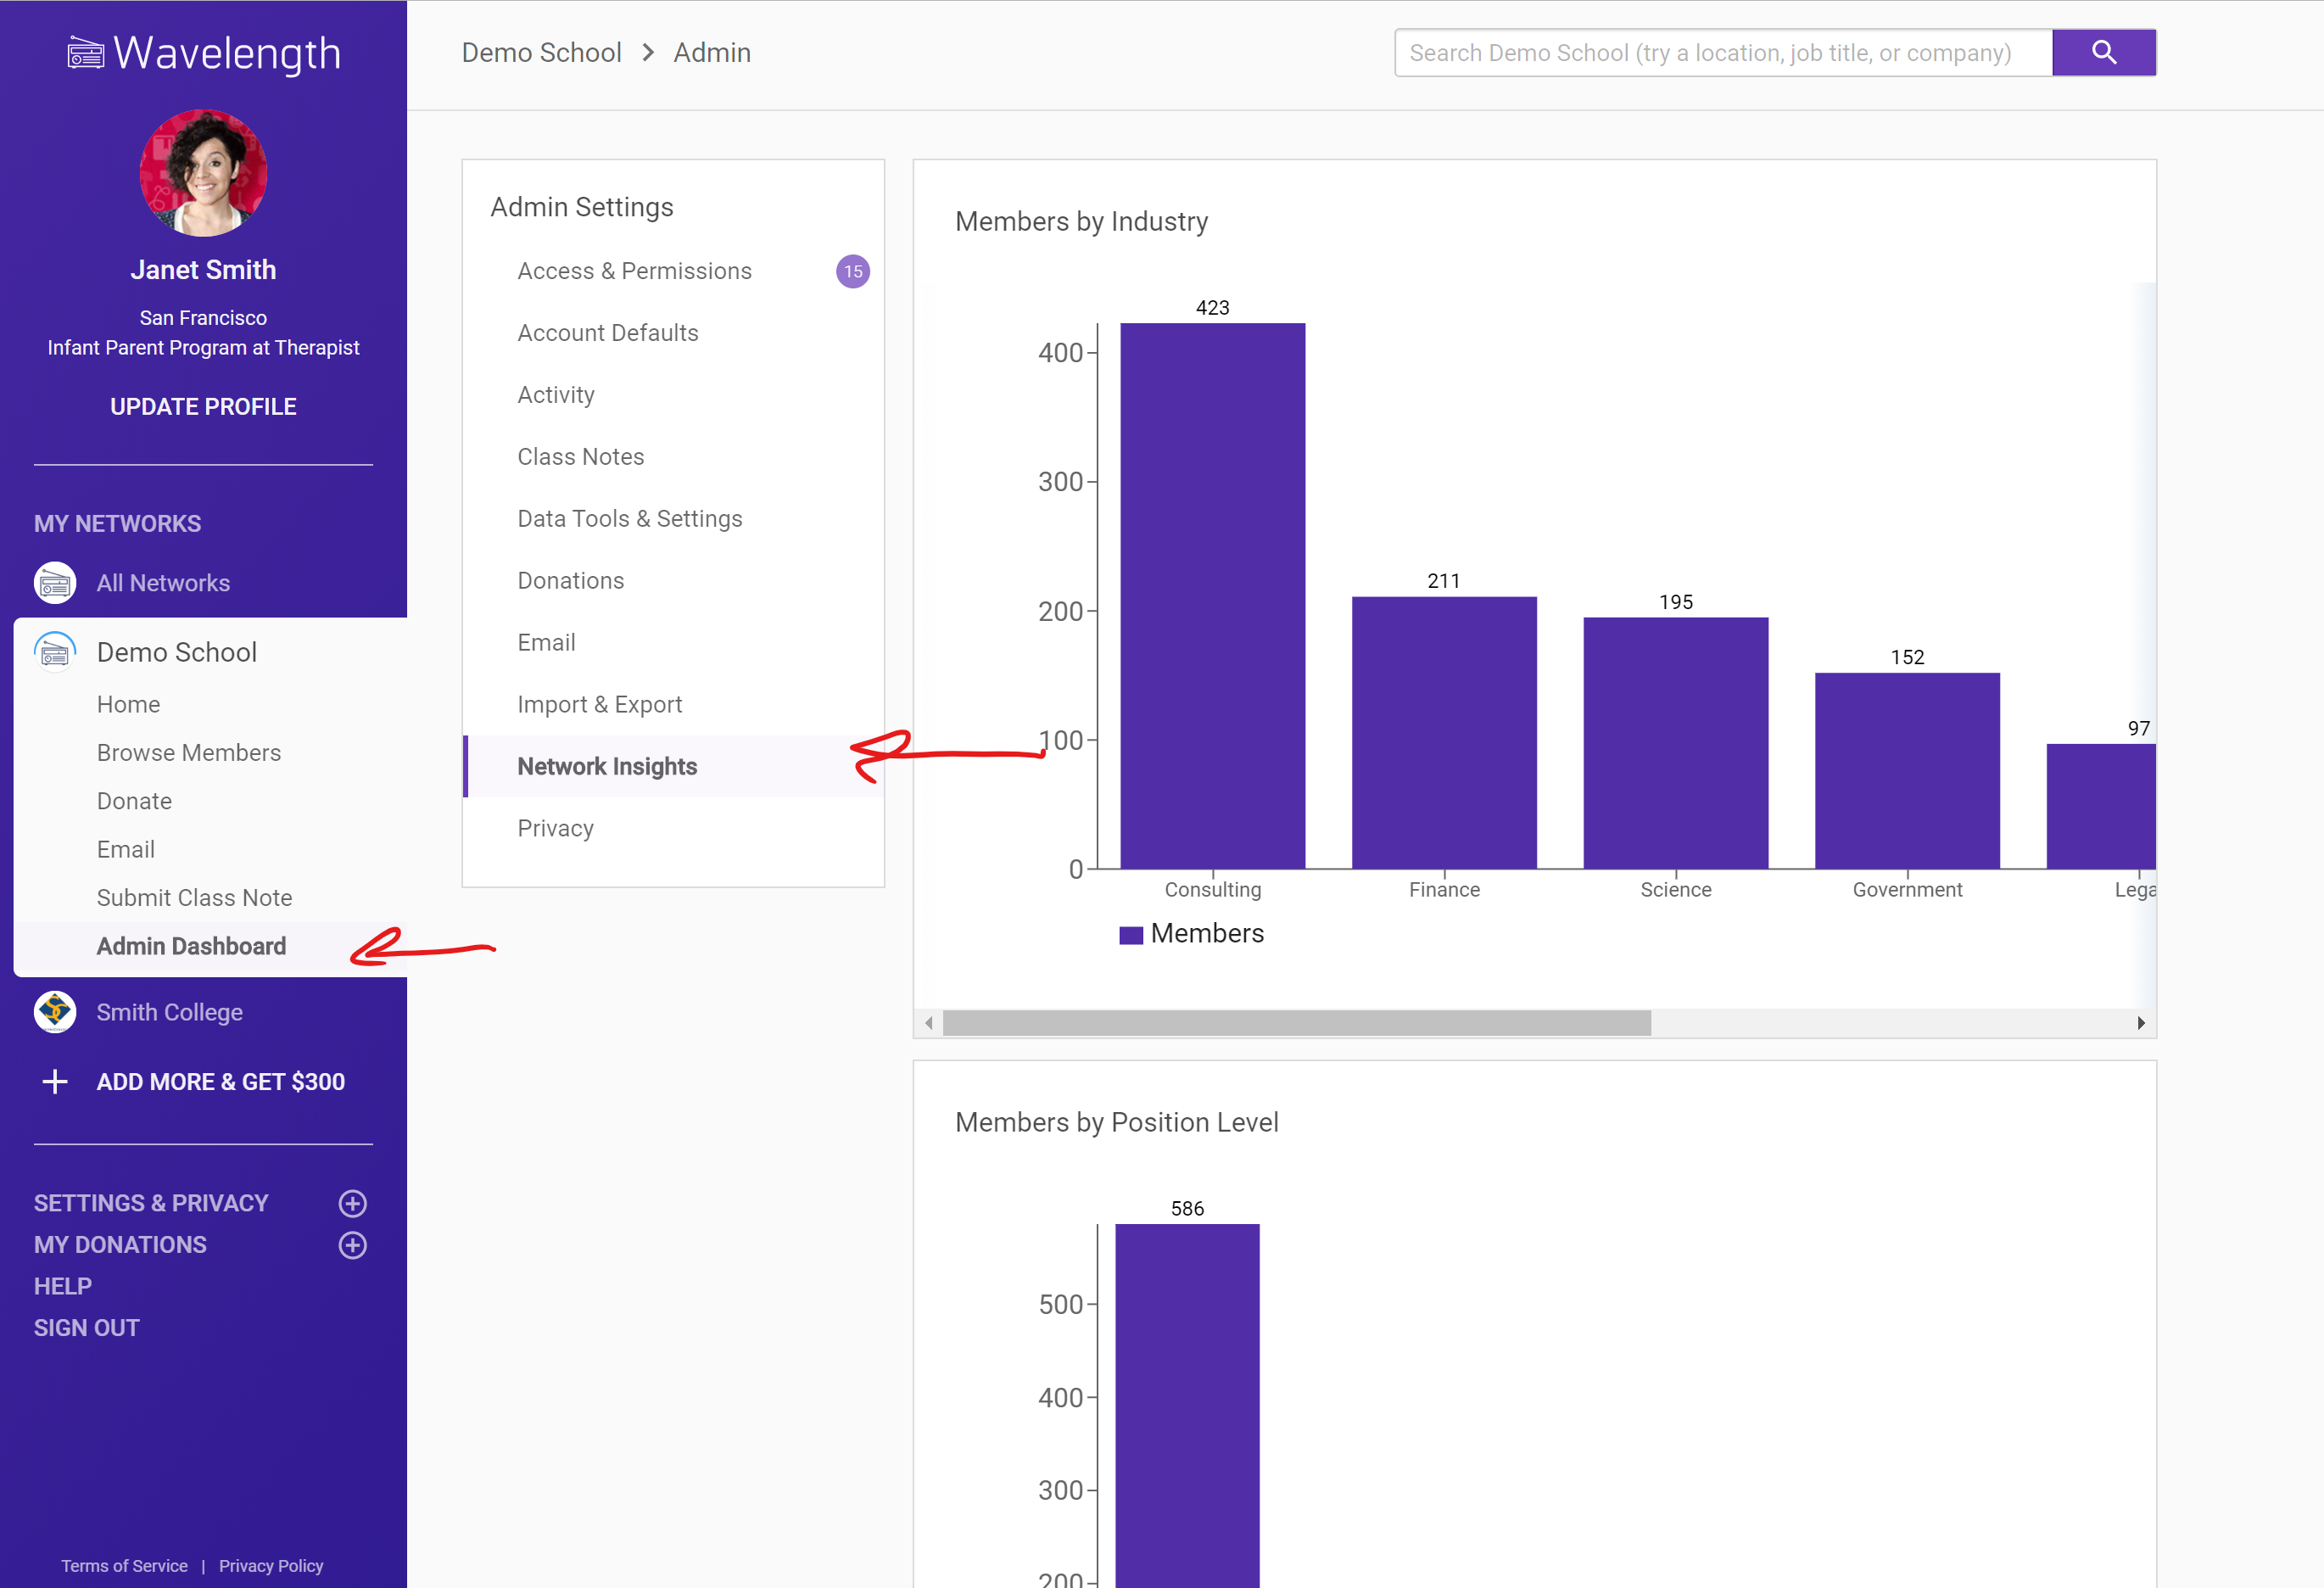This screenshot has width=2324, height=1588.
Task: Expand the Settings & Privacy section
Action: click(x=352, y=1203)
